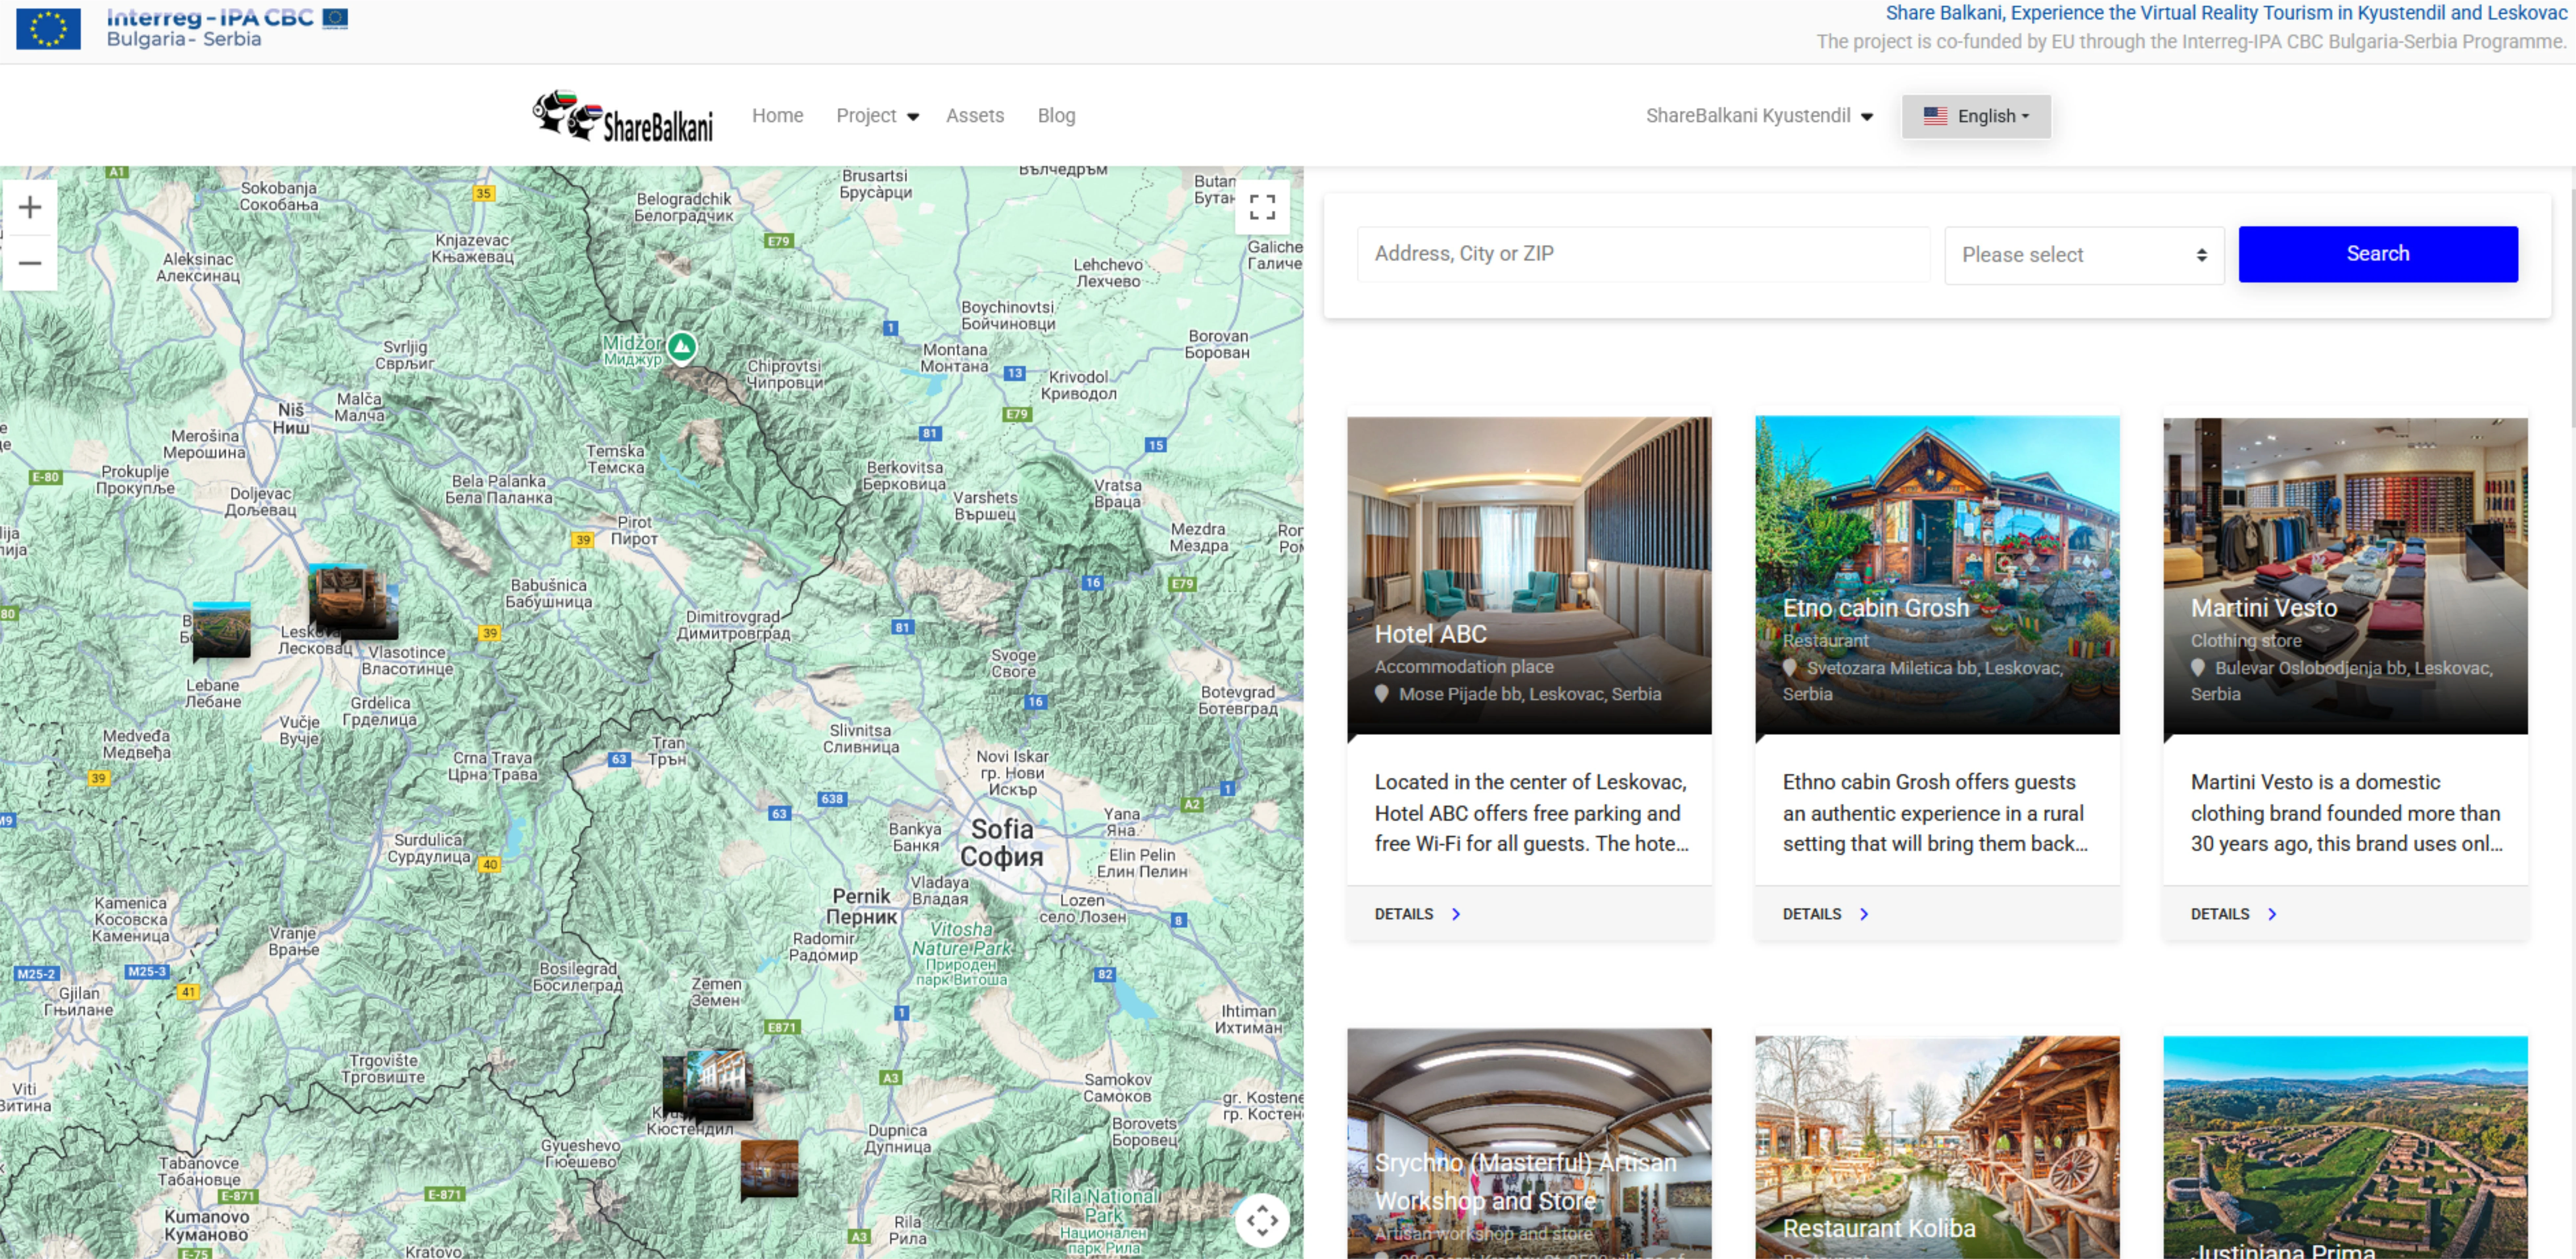
Task: Click the Pernik label on map
Action: [x=861, y=906]
